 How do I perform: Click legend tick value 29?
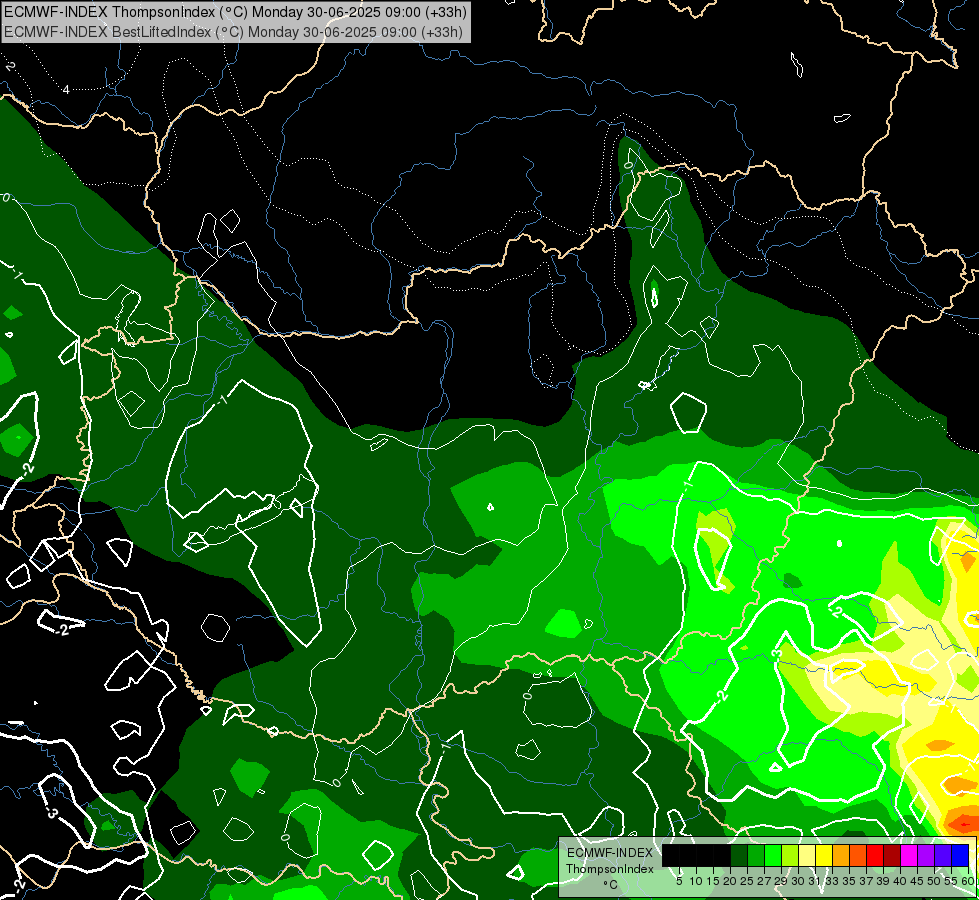pos(781,881)
